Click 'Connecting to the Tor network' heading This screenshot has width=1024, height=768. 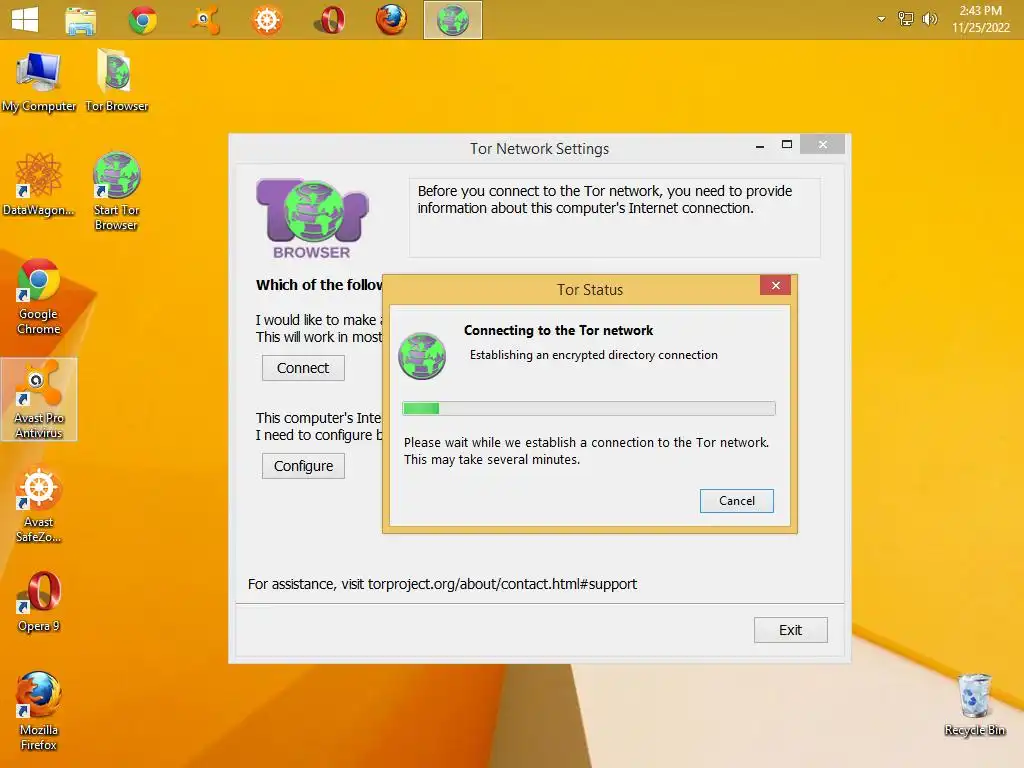[x=558, y=330]
